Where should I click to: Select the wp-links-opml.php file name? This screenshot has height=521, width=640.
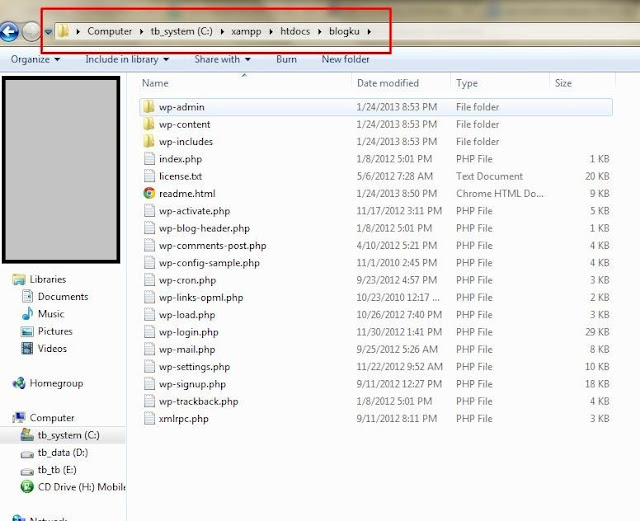(x=201, y=298)
